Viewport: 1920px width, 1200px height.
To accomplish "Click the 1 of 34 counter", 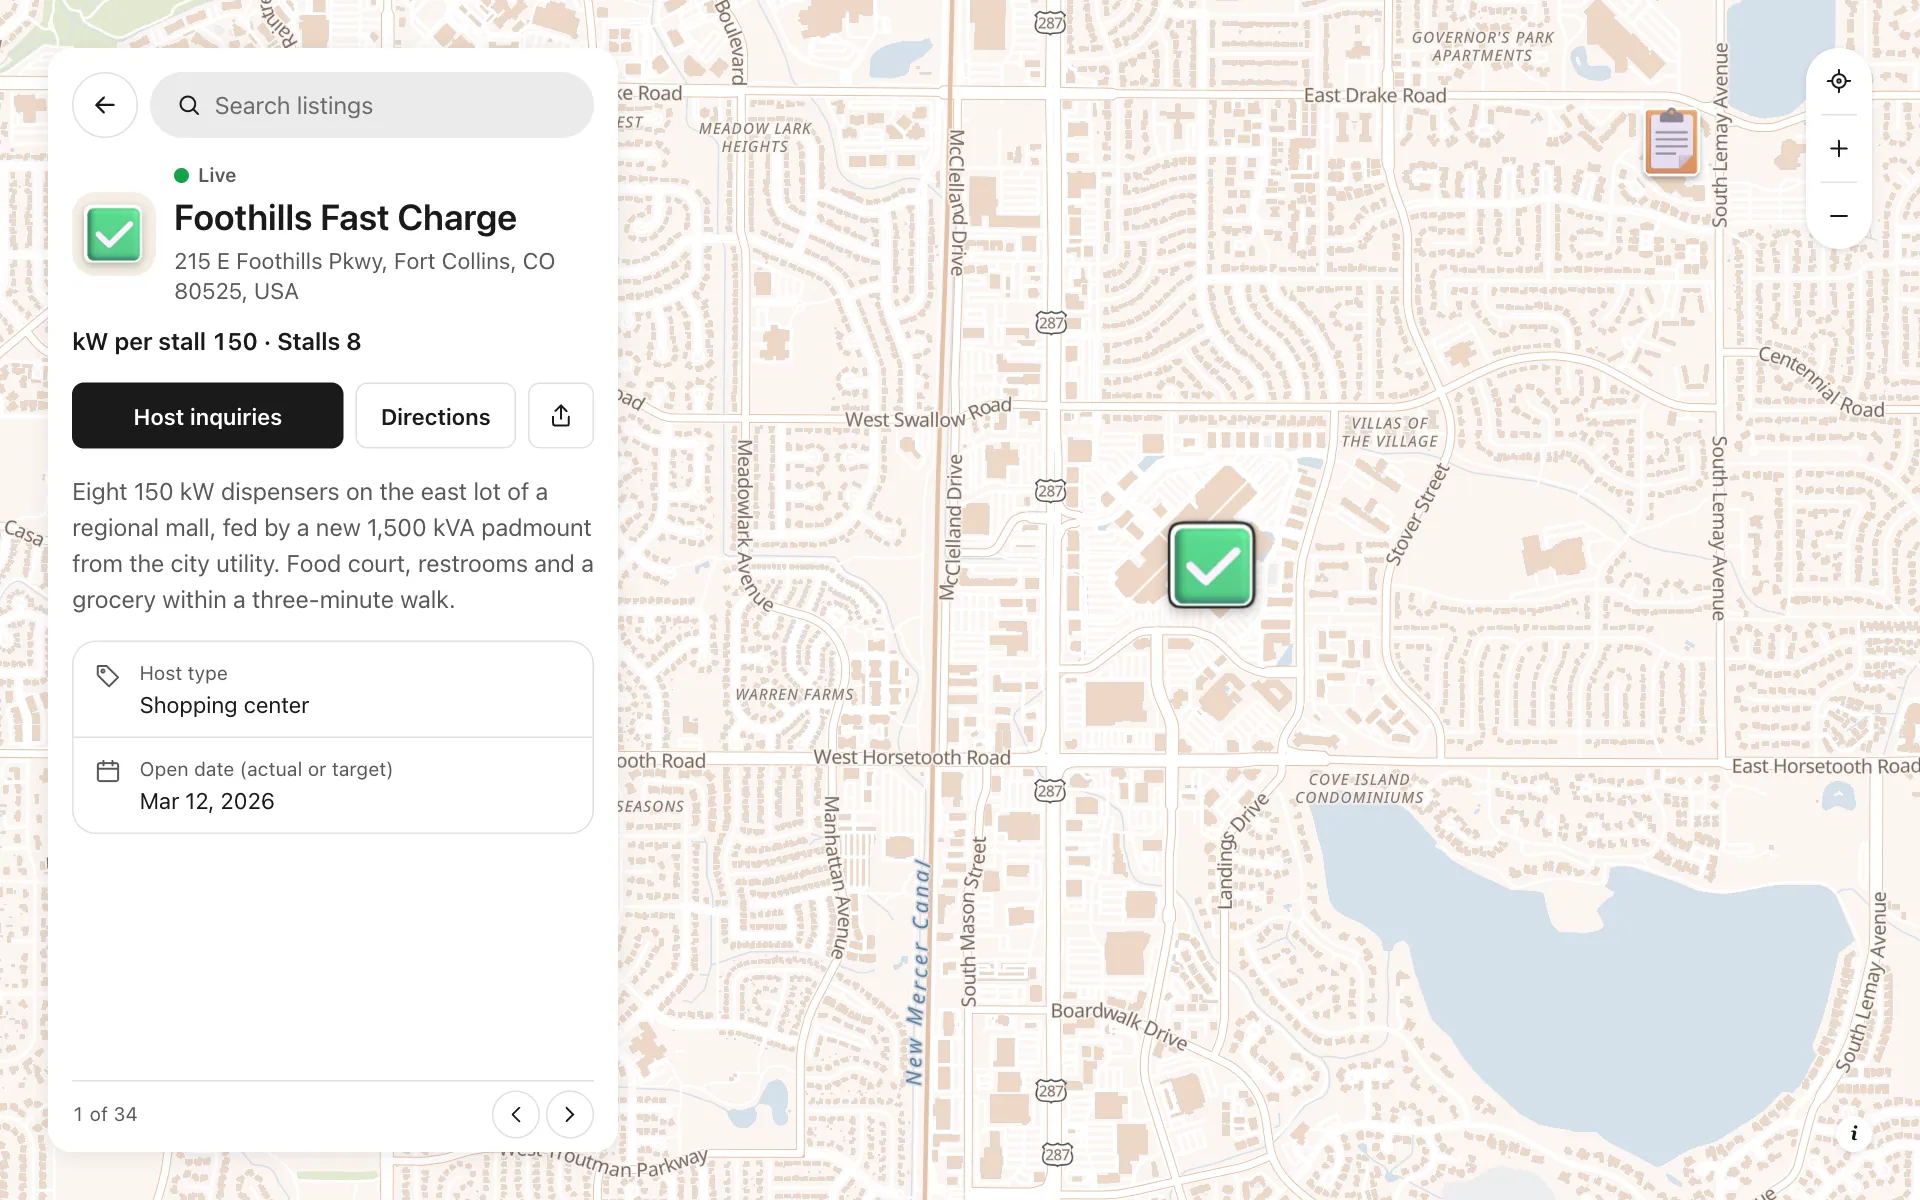I will click(x=105, y=1114).
